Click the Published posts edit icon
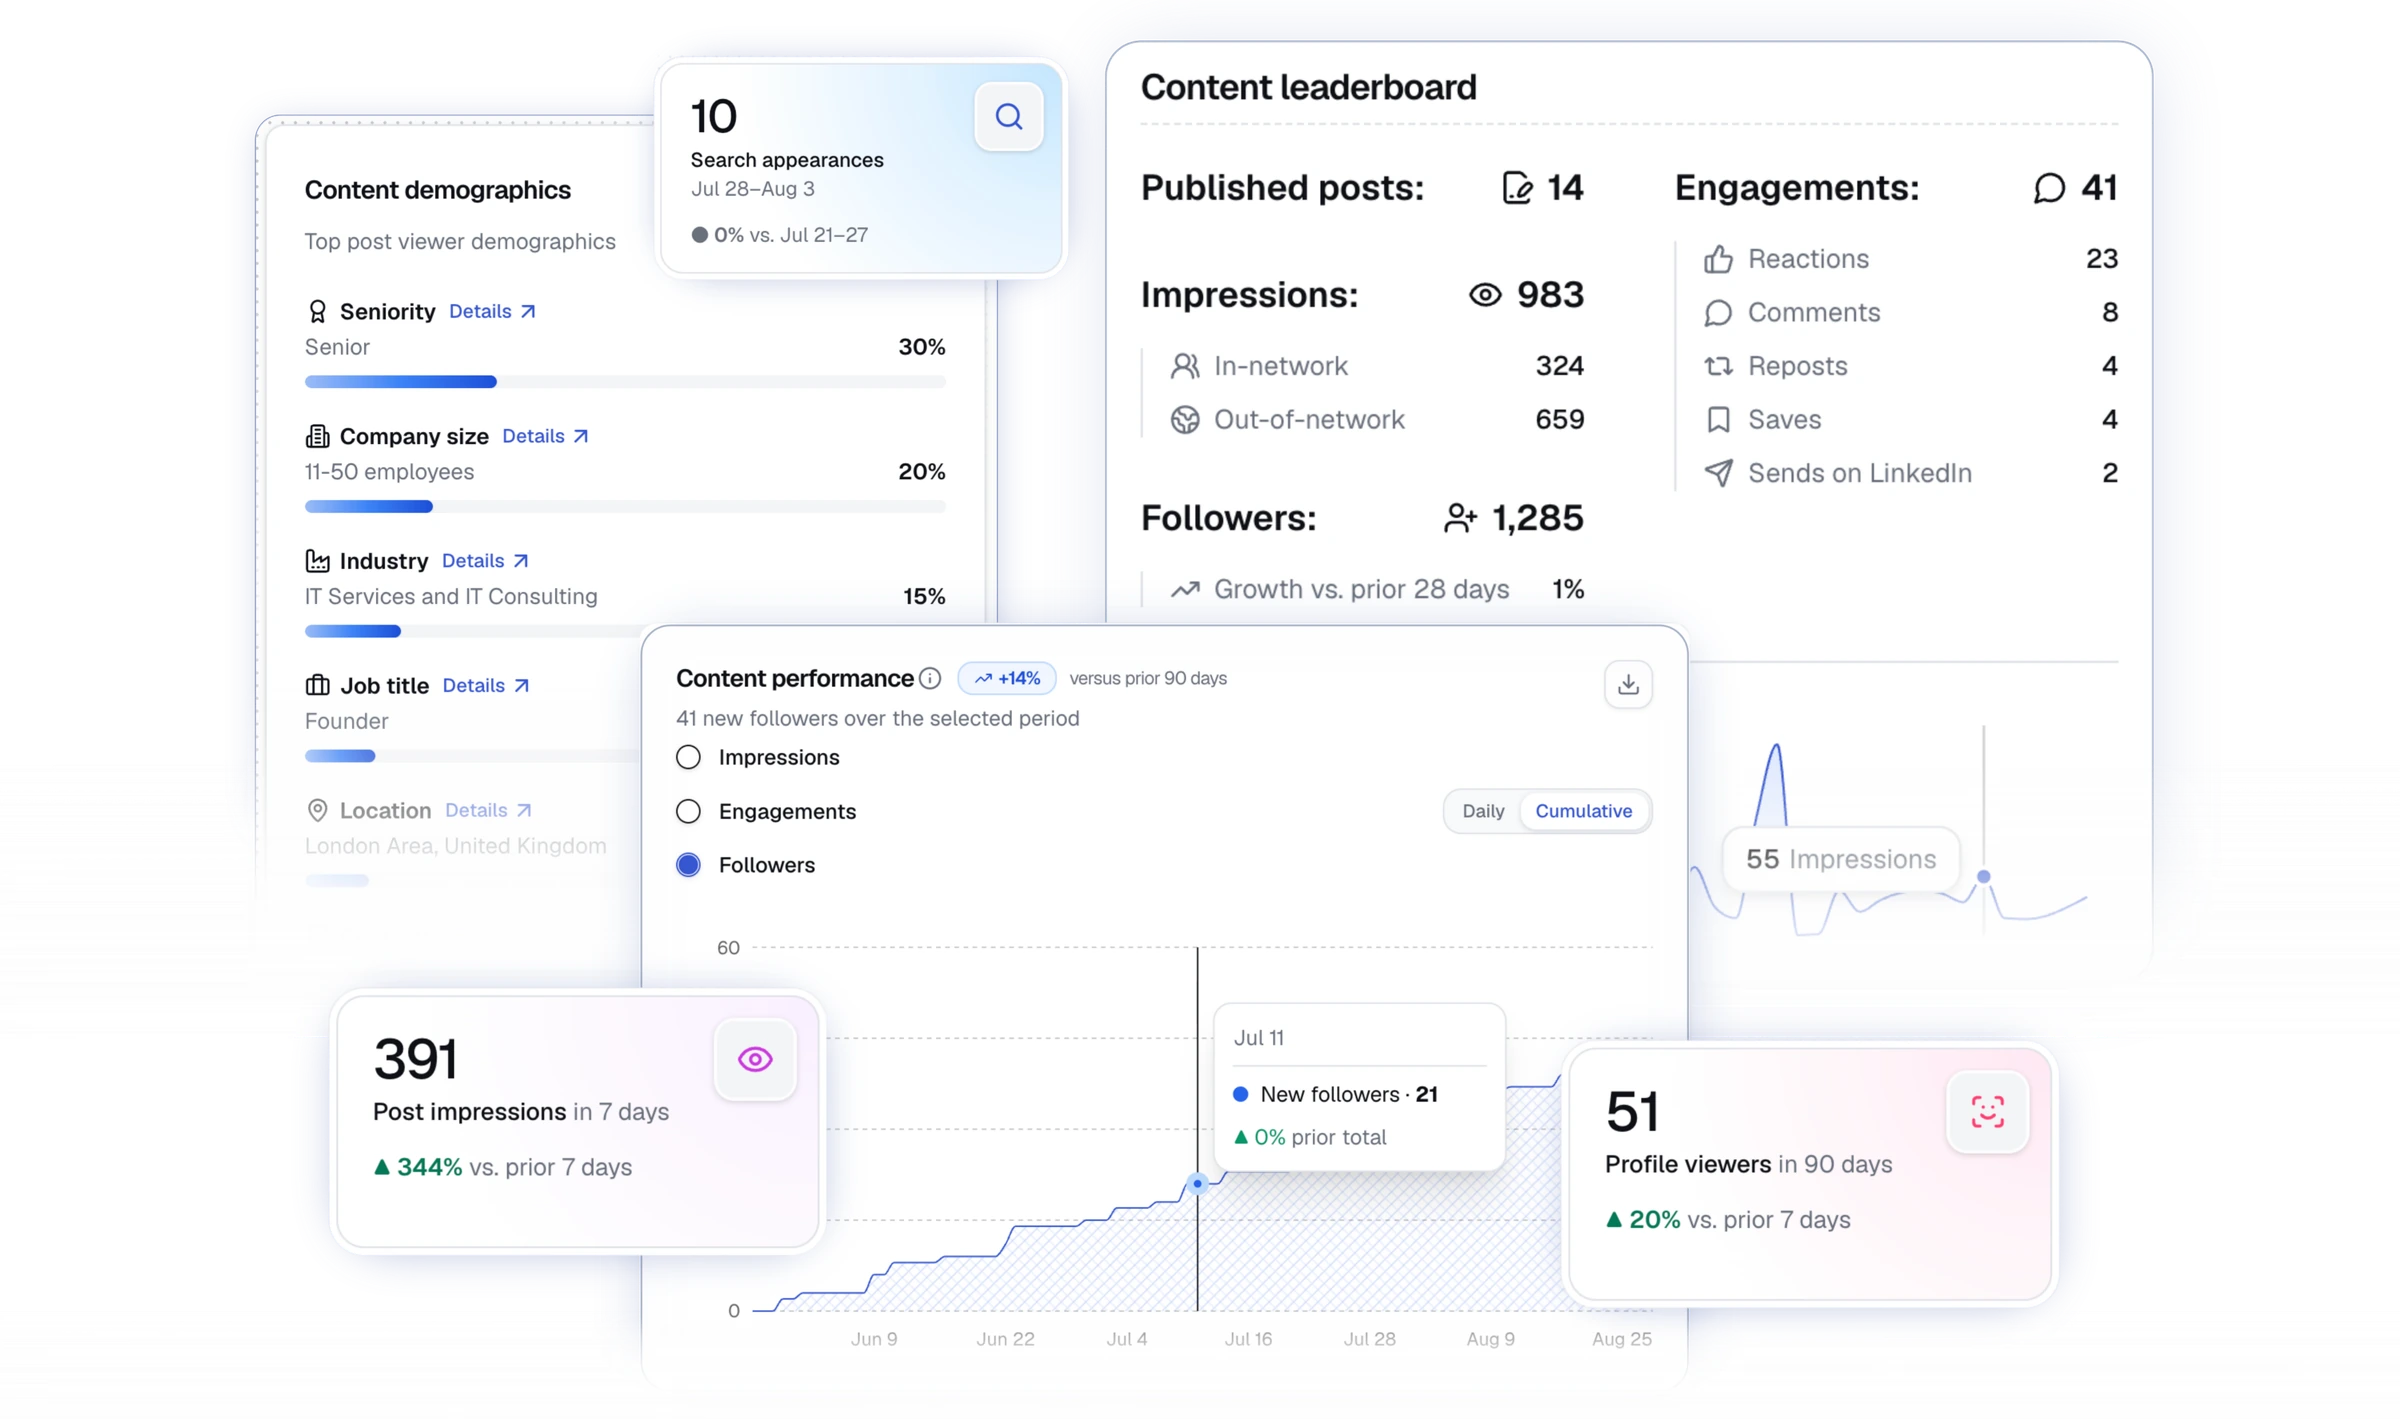Screen dimensions: 2400x1419 (x=1517, y=188)
